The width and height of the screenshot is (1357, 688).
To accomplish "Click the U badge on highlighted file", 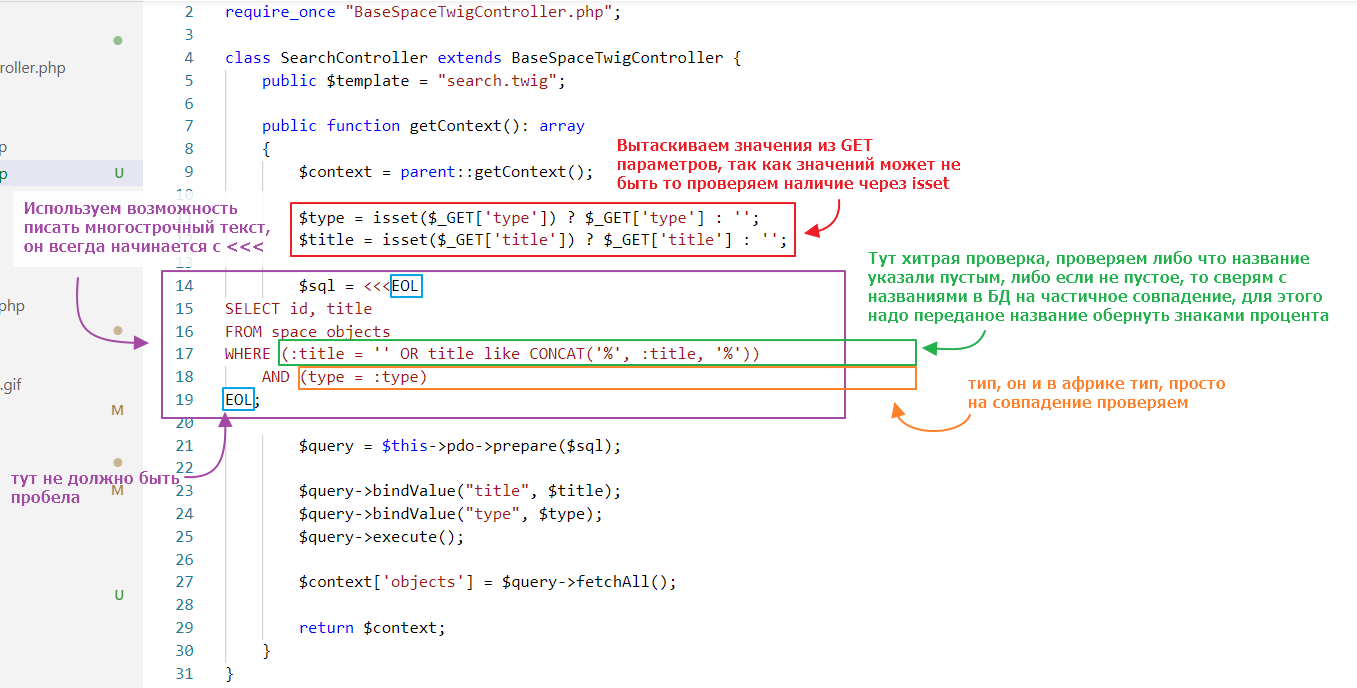I will [119, 173].
